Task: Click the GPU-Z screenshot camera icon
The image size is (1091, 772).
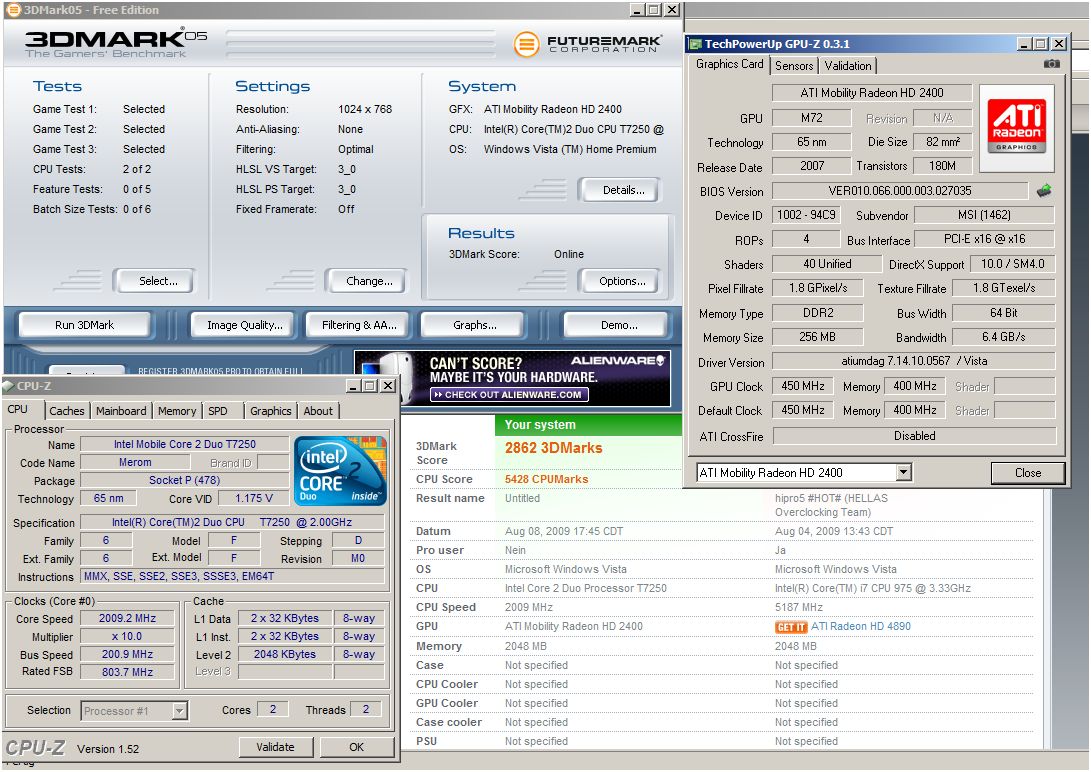Action: tap(1051, 64)
